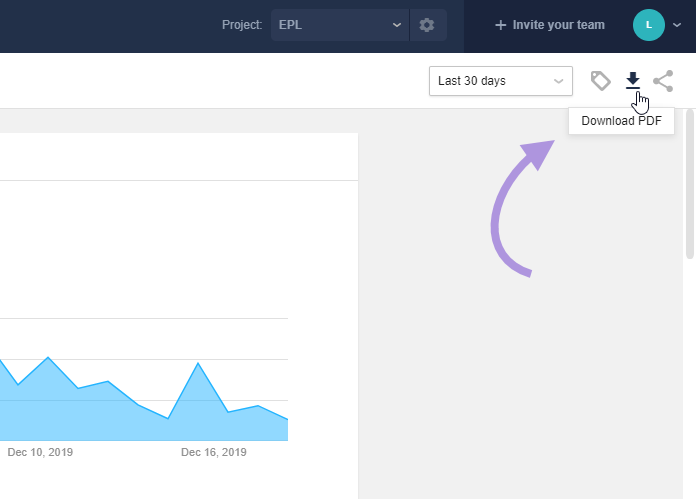Image resolution: width=696 pixels, height=499 pixels.
Task: Click the Project: label text
Action: [242, 25]
